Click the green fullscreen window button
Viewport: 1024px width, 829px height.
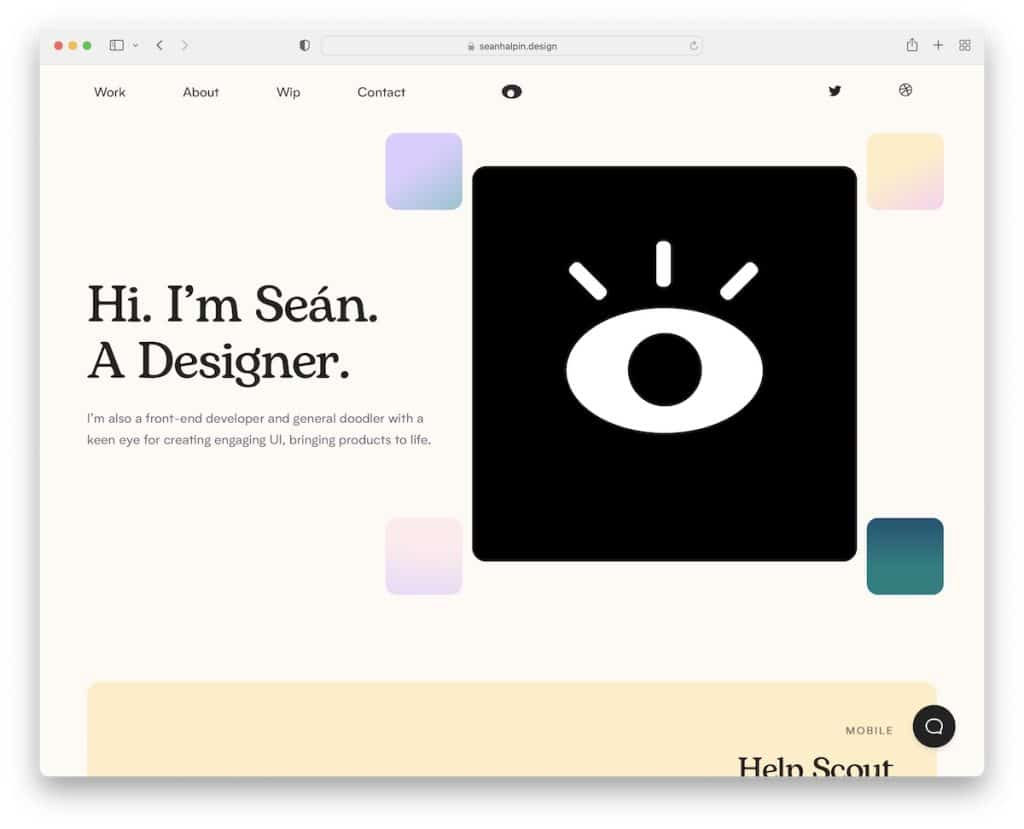pyautogui.click(x=87, y=45)
